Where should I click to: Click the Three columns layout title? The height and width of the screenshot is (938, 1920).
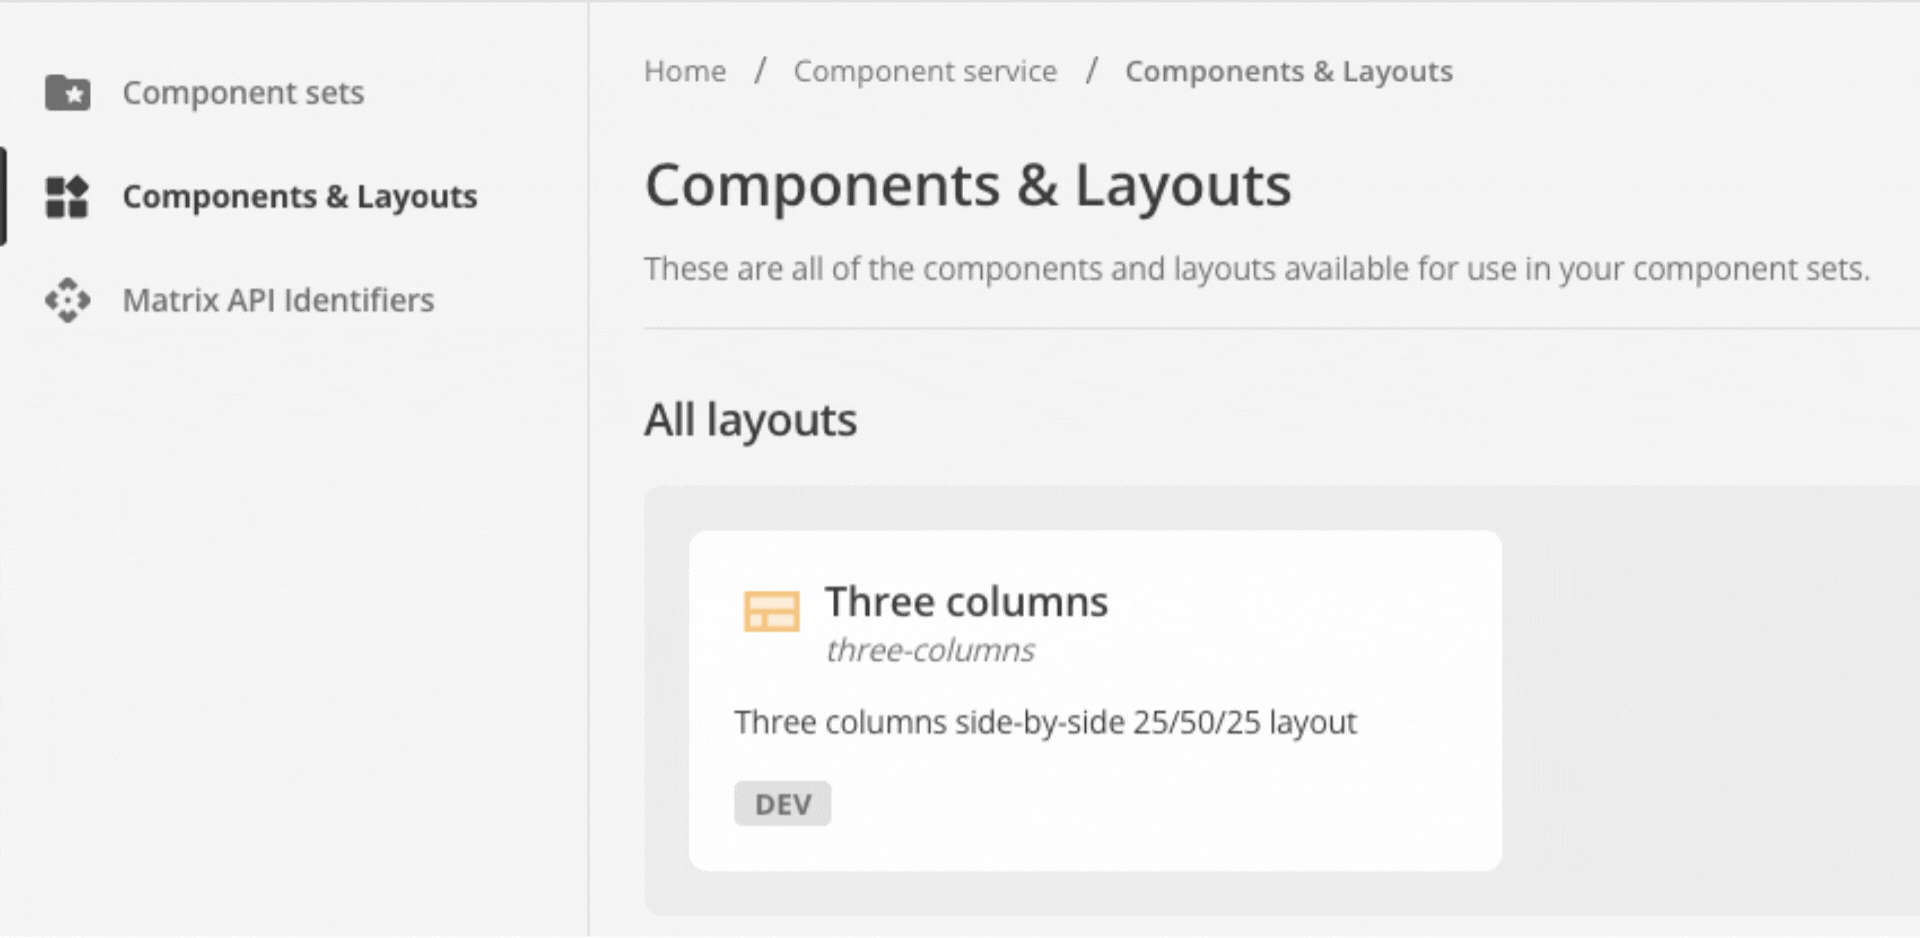point(965,602)
